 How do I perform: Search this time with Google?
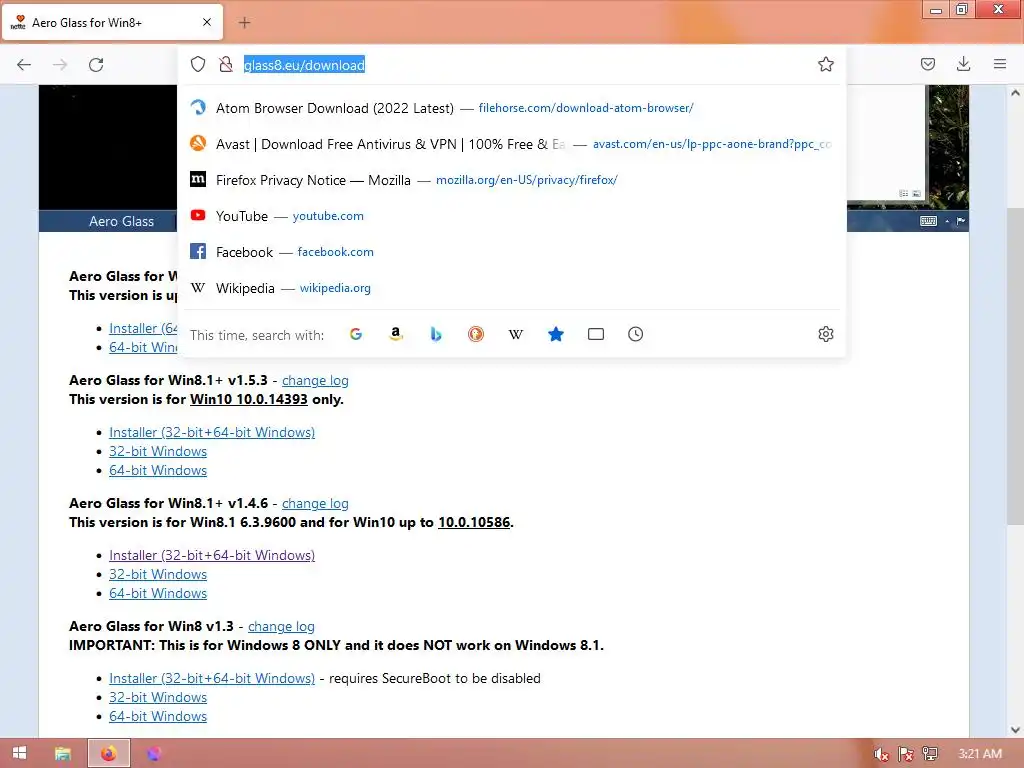[x=356, y=334]
